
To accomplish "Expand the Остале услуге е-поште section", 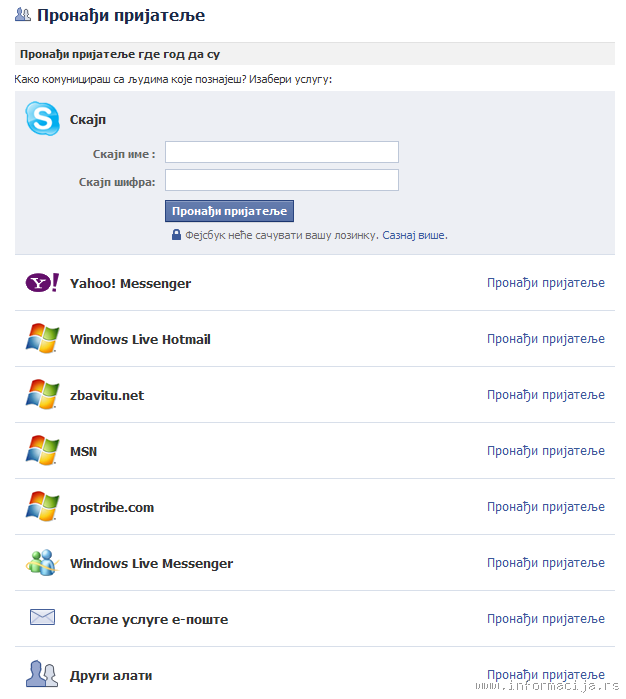I will (149, 620).
